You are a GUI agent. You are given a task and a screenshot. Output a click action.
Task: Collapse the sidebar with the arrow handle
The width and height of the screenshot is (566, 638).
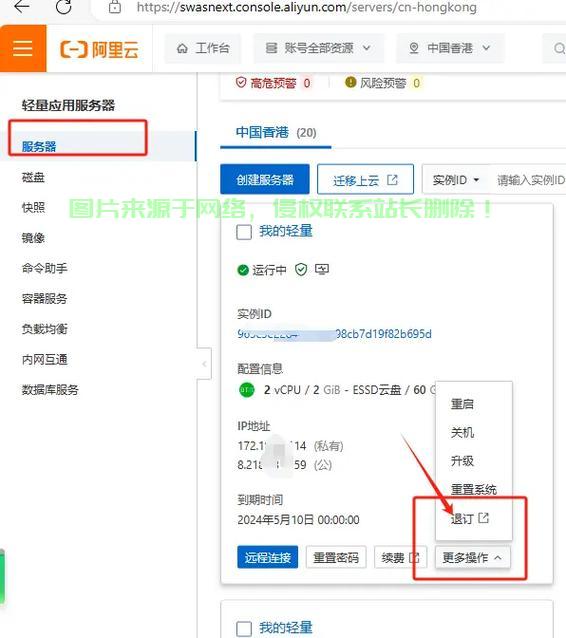(x=204, y=364)
